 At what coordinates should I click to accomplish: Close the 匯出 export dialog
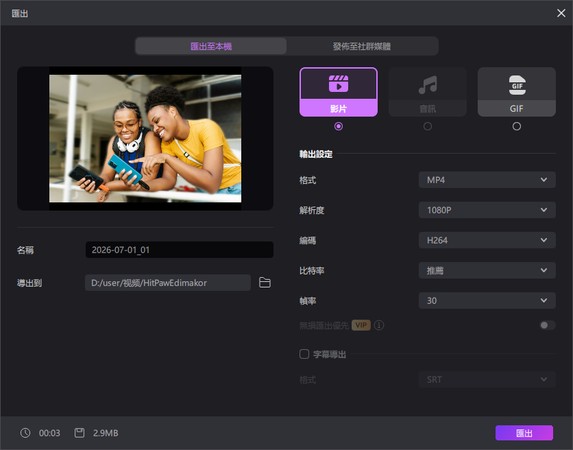point(561,13)
